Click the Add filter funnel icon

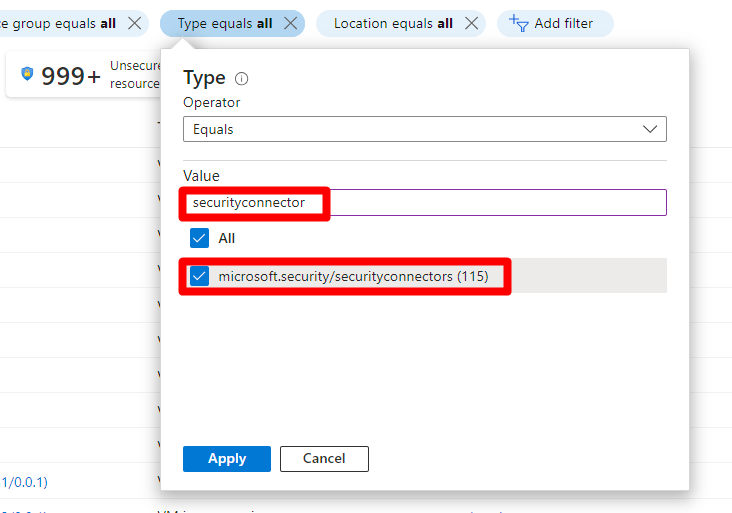click(x=519, y=23)
